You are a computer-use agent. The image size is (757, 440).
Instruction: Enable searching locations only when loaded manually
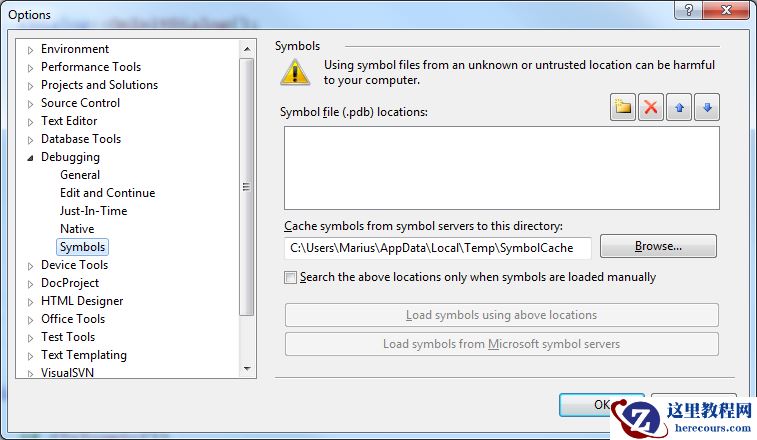291,277
